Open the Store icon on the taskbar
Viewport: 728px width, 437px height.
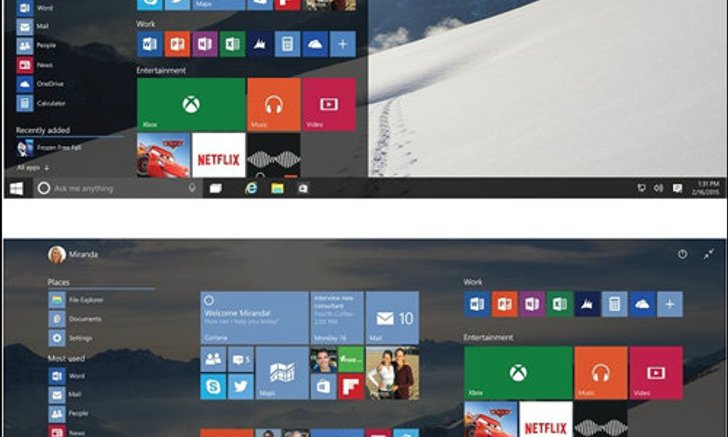coord(303,188)
